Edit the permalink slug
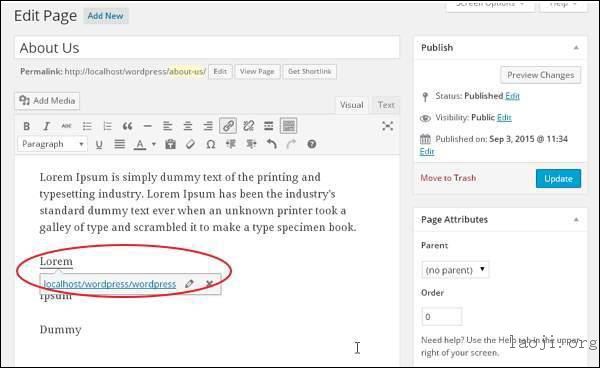Screen dimensions: 600x368 (x=220, y=72)
